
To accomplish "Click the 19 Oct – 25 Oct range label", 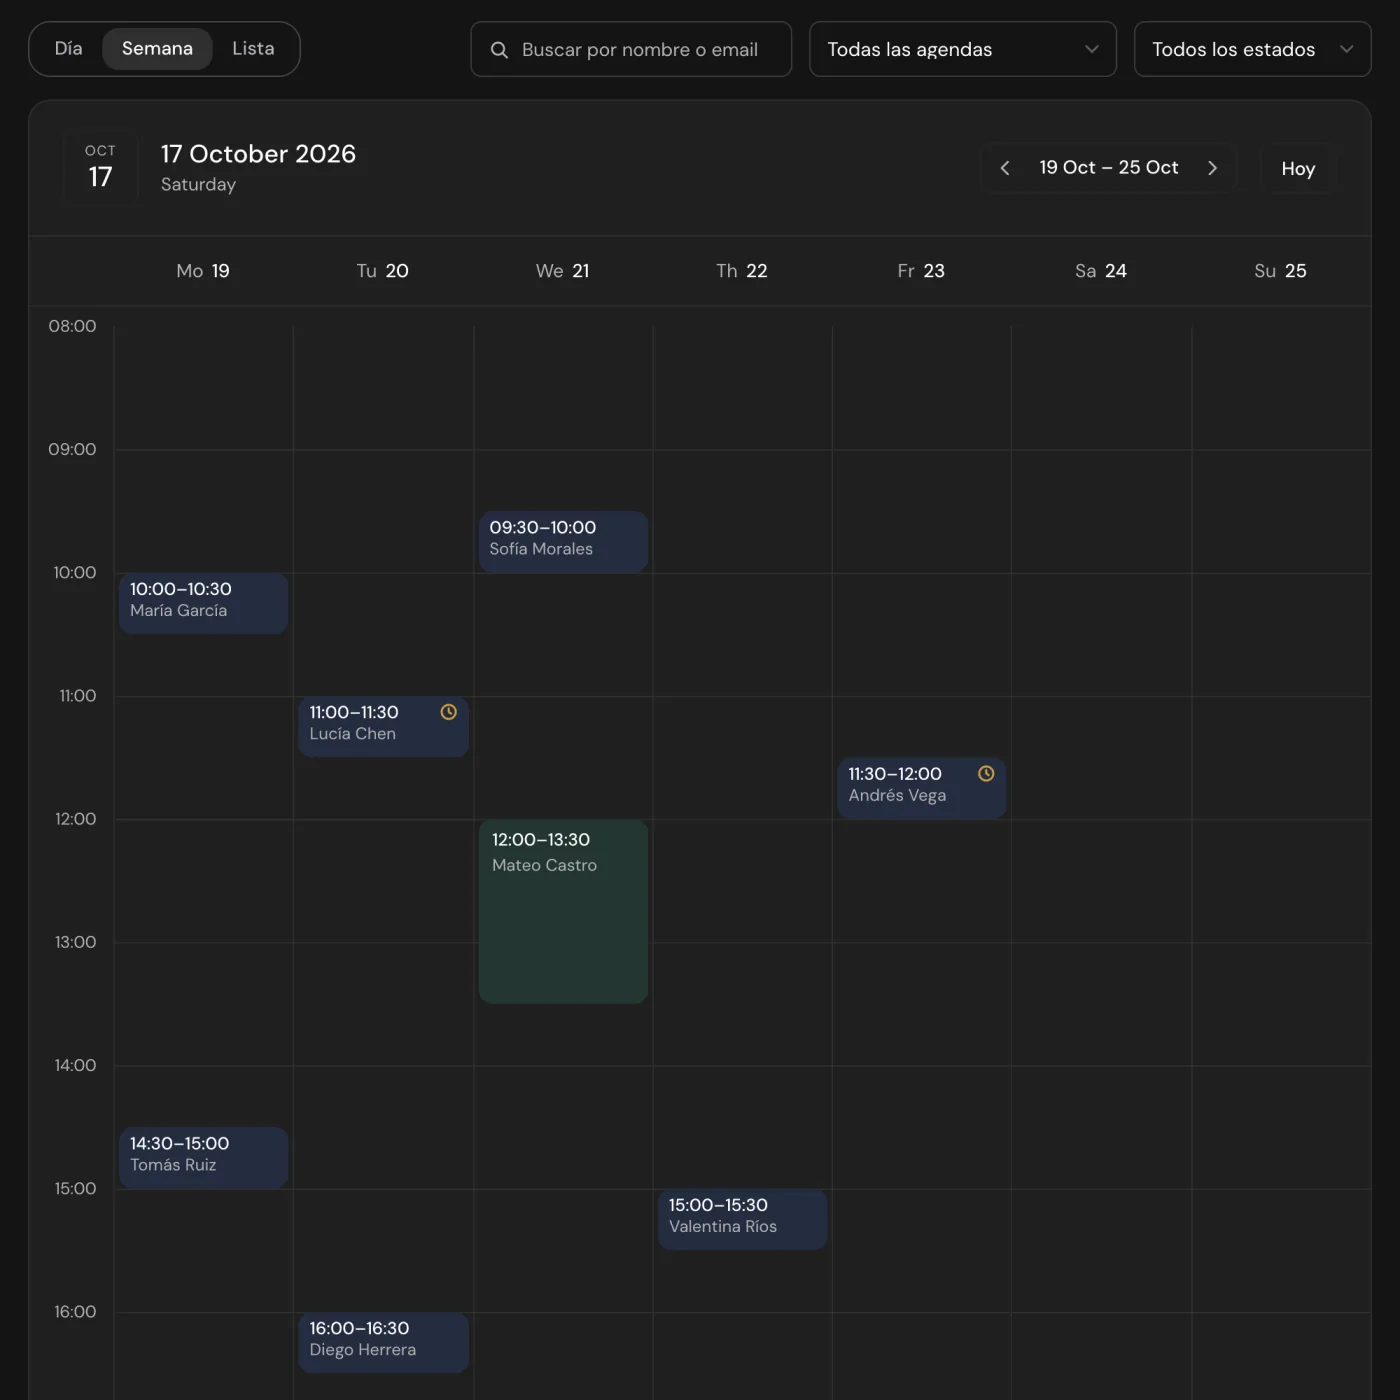I will click(x=1109, y=168).
